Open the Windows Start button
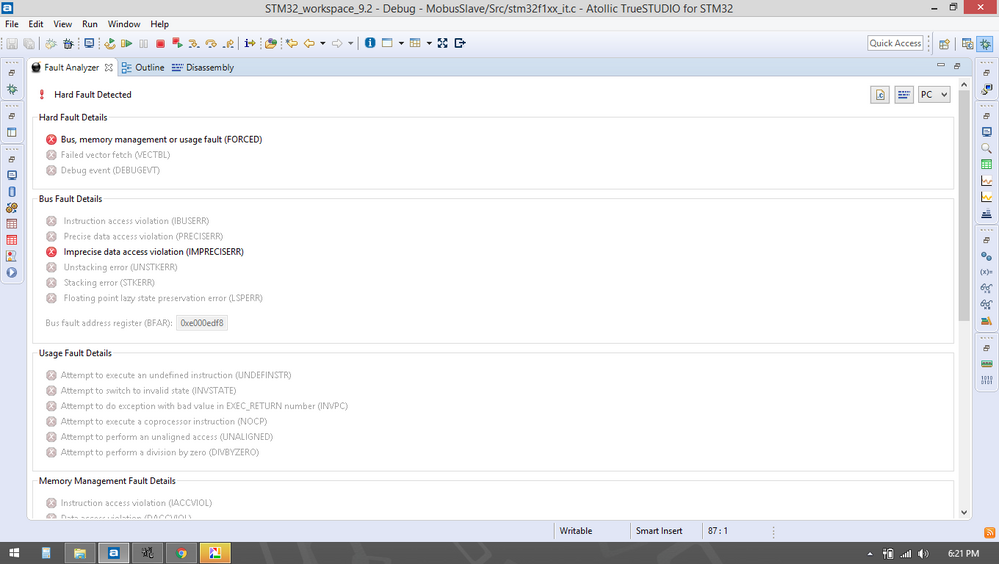This screenshot has height=564, width=999. point(13,553)
